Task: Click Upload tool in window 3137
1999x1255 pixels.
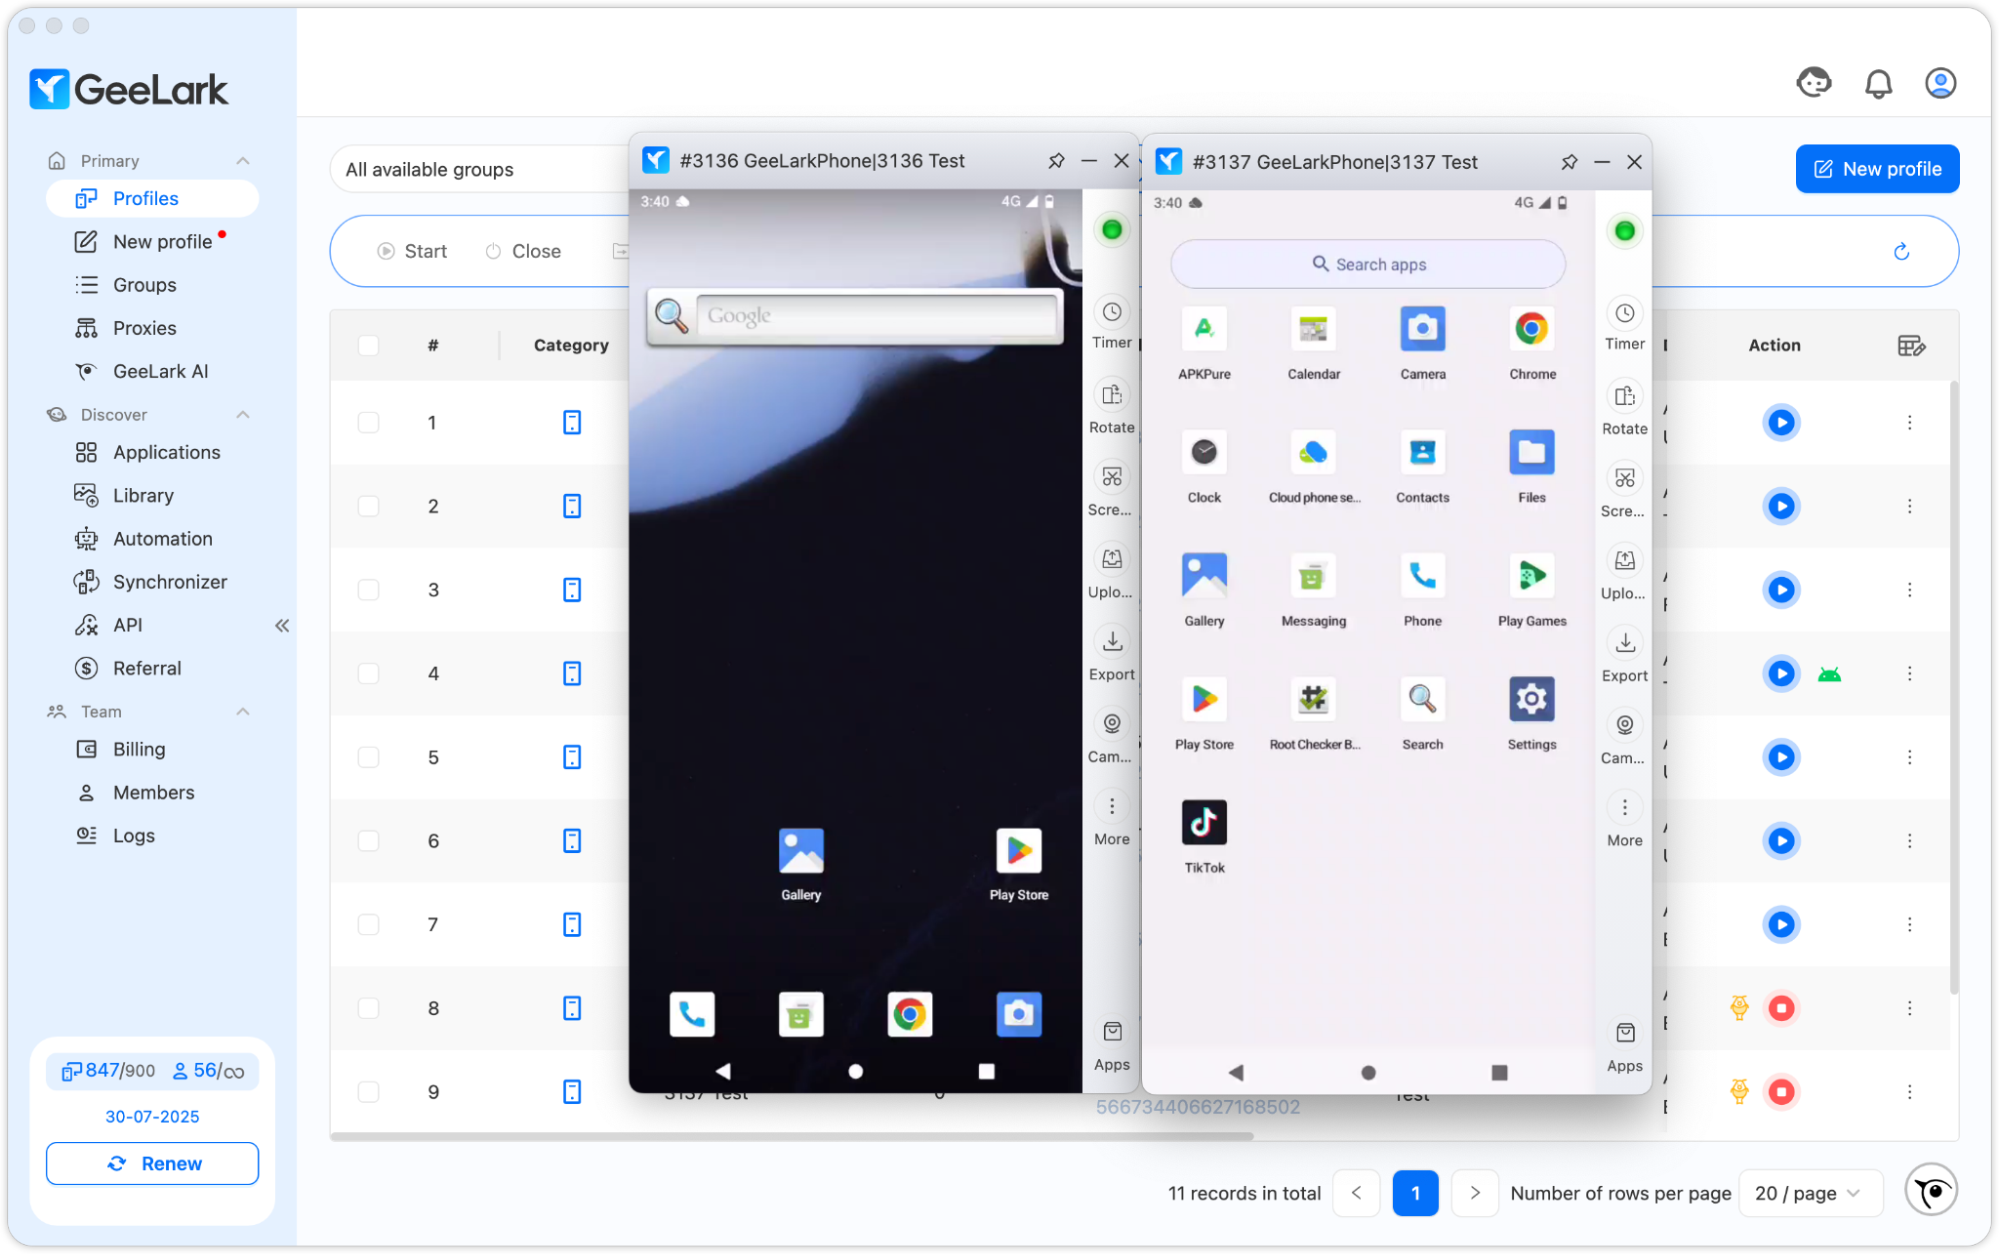Action: tap(1624, 573)
